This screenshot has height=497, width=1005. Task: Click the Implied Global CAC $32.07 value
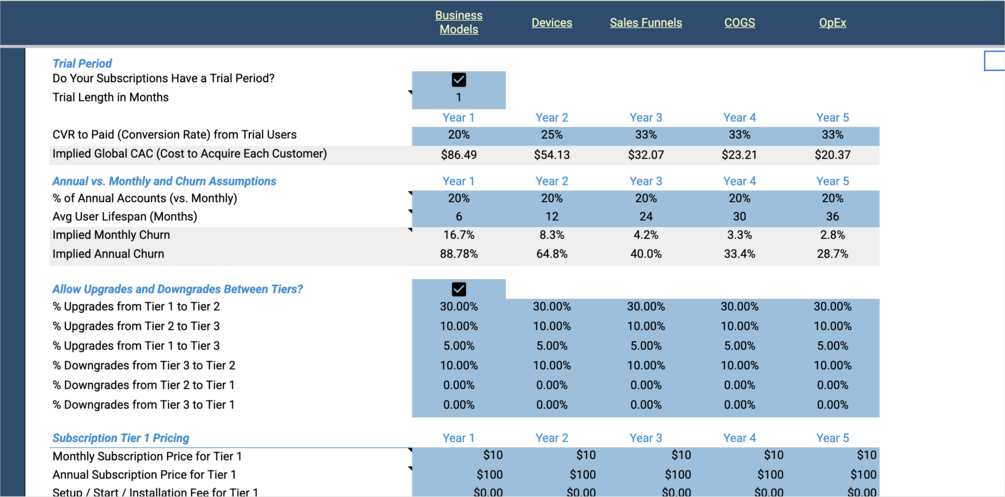point(645,155)
